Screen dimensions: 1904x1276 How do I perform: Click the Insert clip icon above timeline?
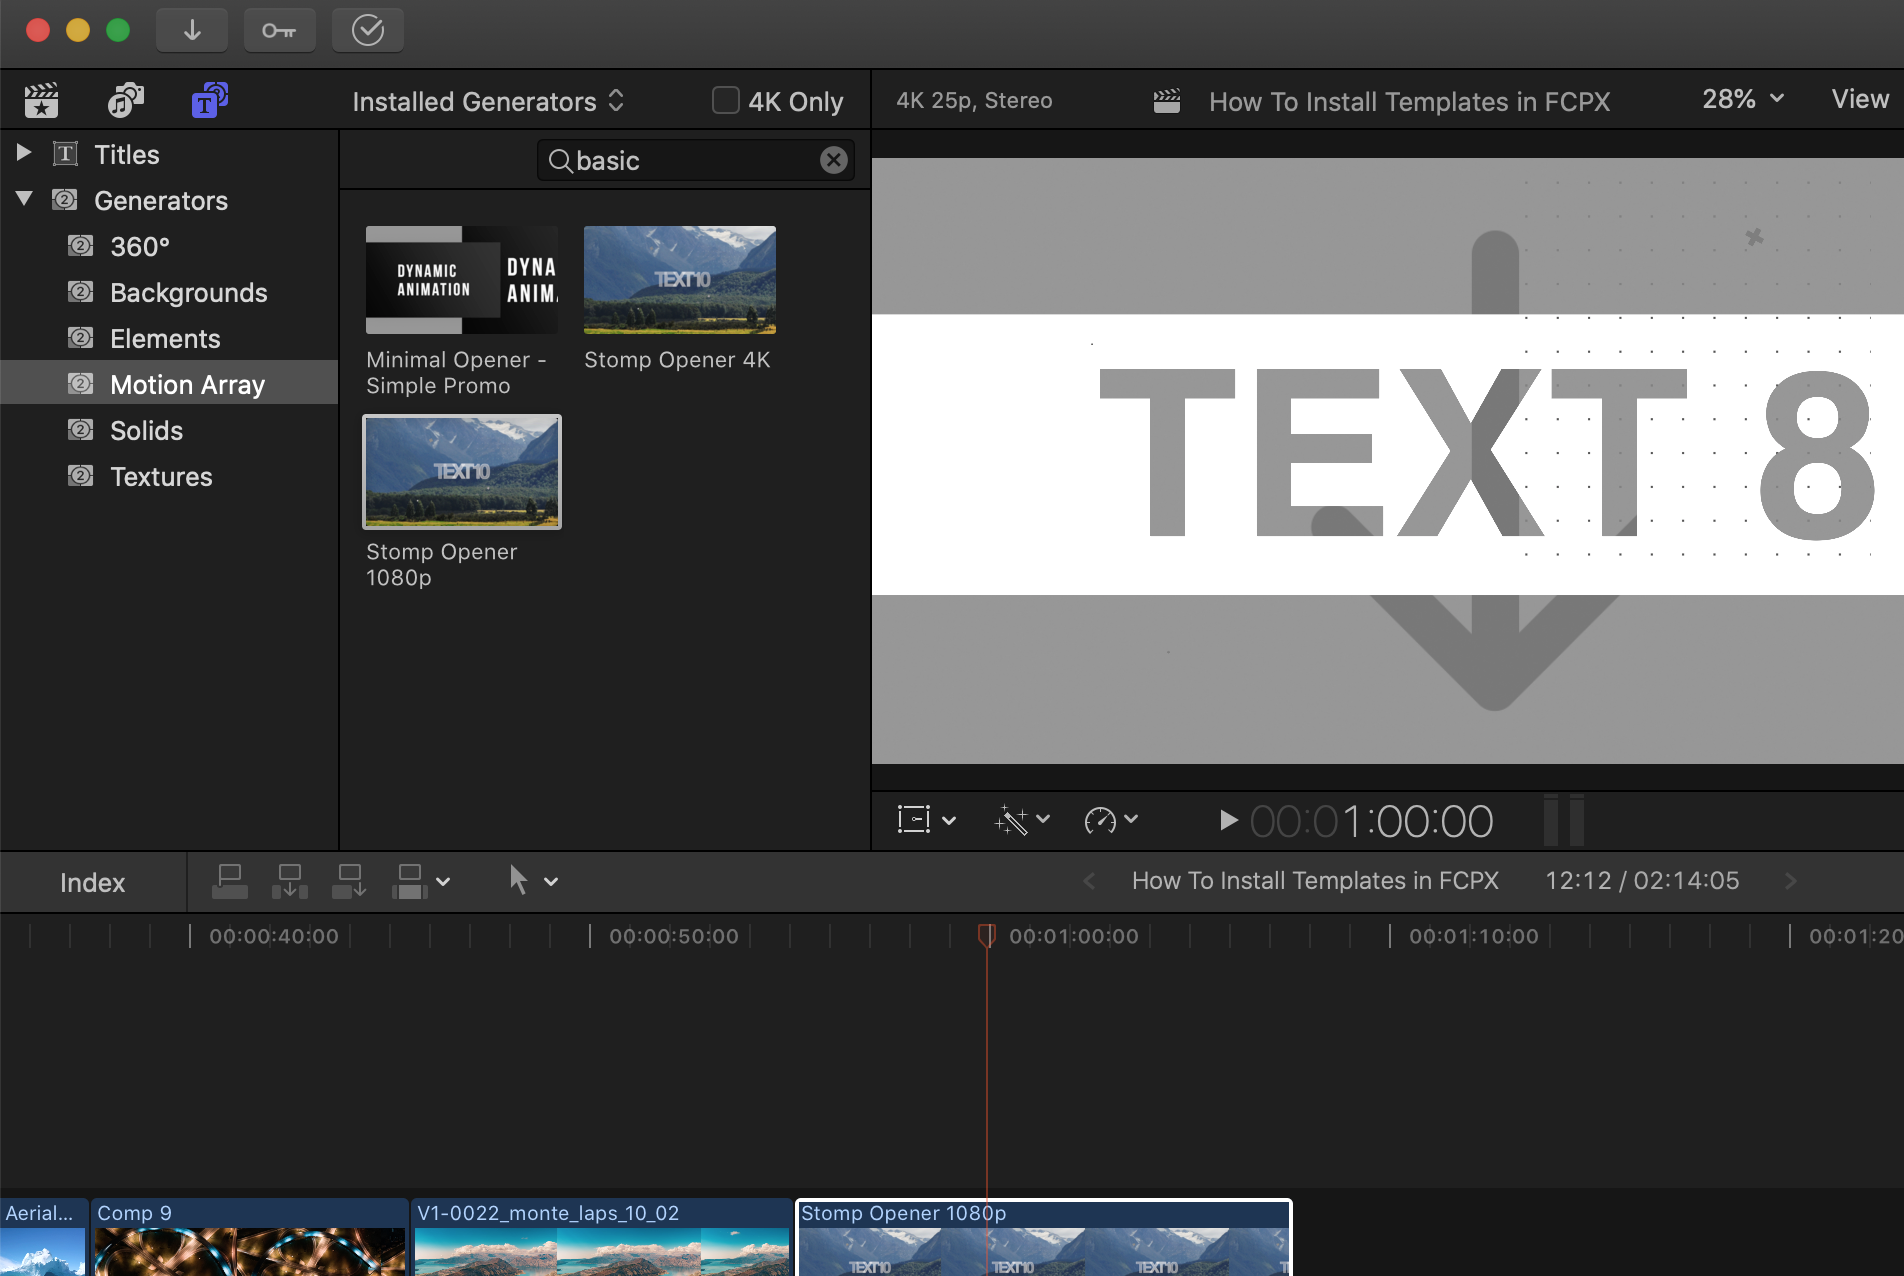tap(289, 881)
